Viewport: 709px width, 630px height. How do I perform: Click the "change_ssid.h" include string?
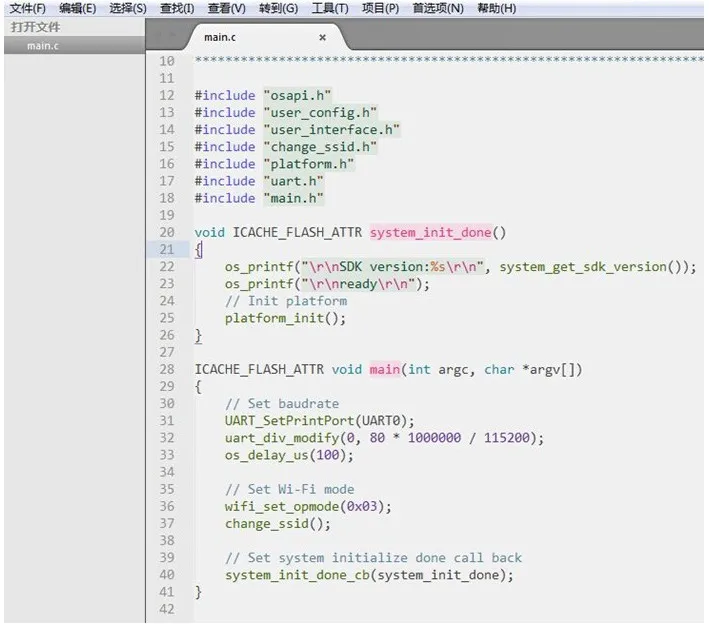[320, 147]
